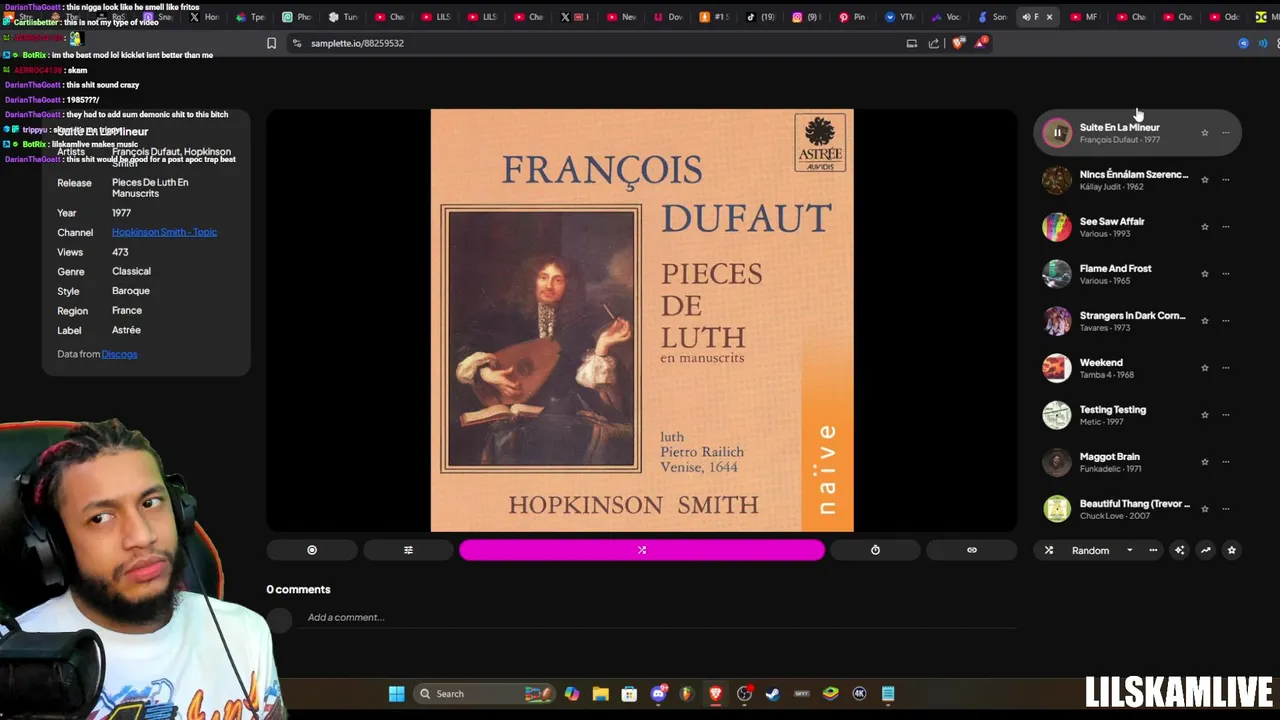
Task: Play See Saw Affair from the playlist
Action: pyautogui.click(x=1112, y=222)
